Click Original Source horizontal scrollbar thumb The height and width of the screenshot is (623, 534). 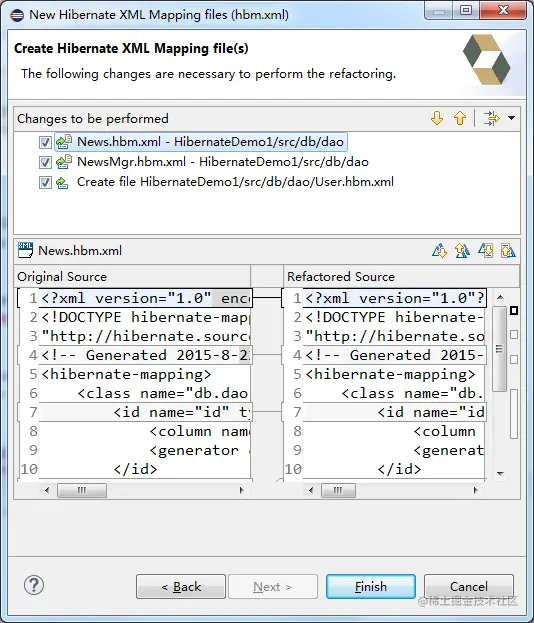pyautogui.click(x=82, y=490)
